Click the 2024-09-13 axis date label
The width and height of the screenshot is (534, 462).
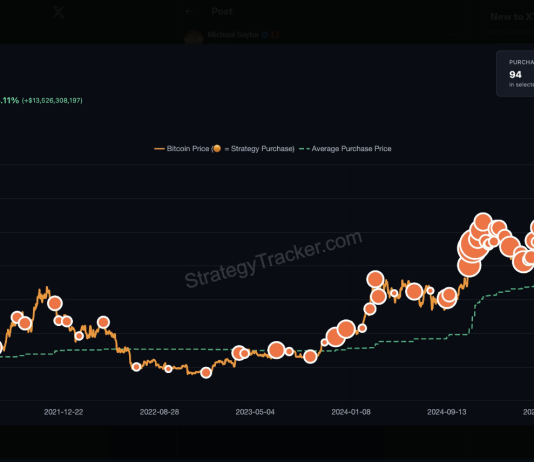point(447,412)
